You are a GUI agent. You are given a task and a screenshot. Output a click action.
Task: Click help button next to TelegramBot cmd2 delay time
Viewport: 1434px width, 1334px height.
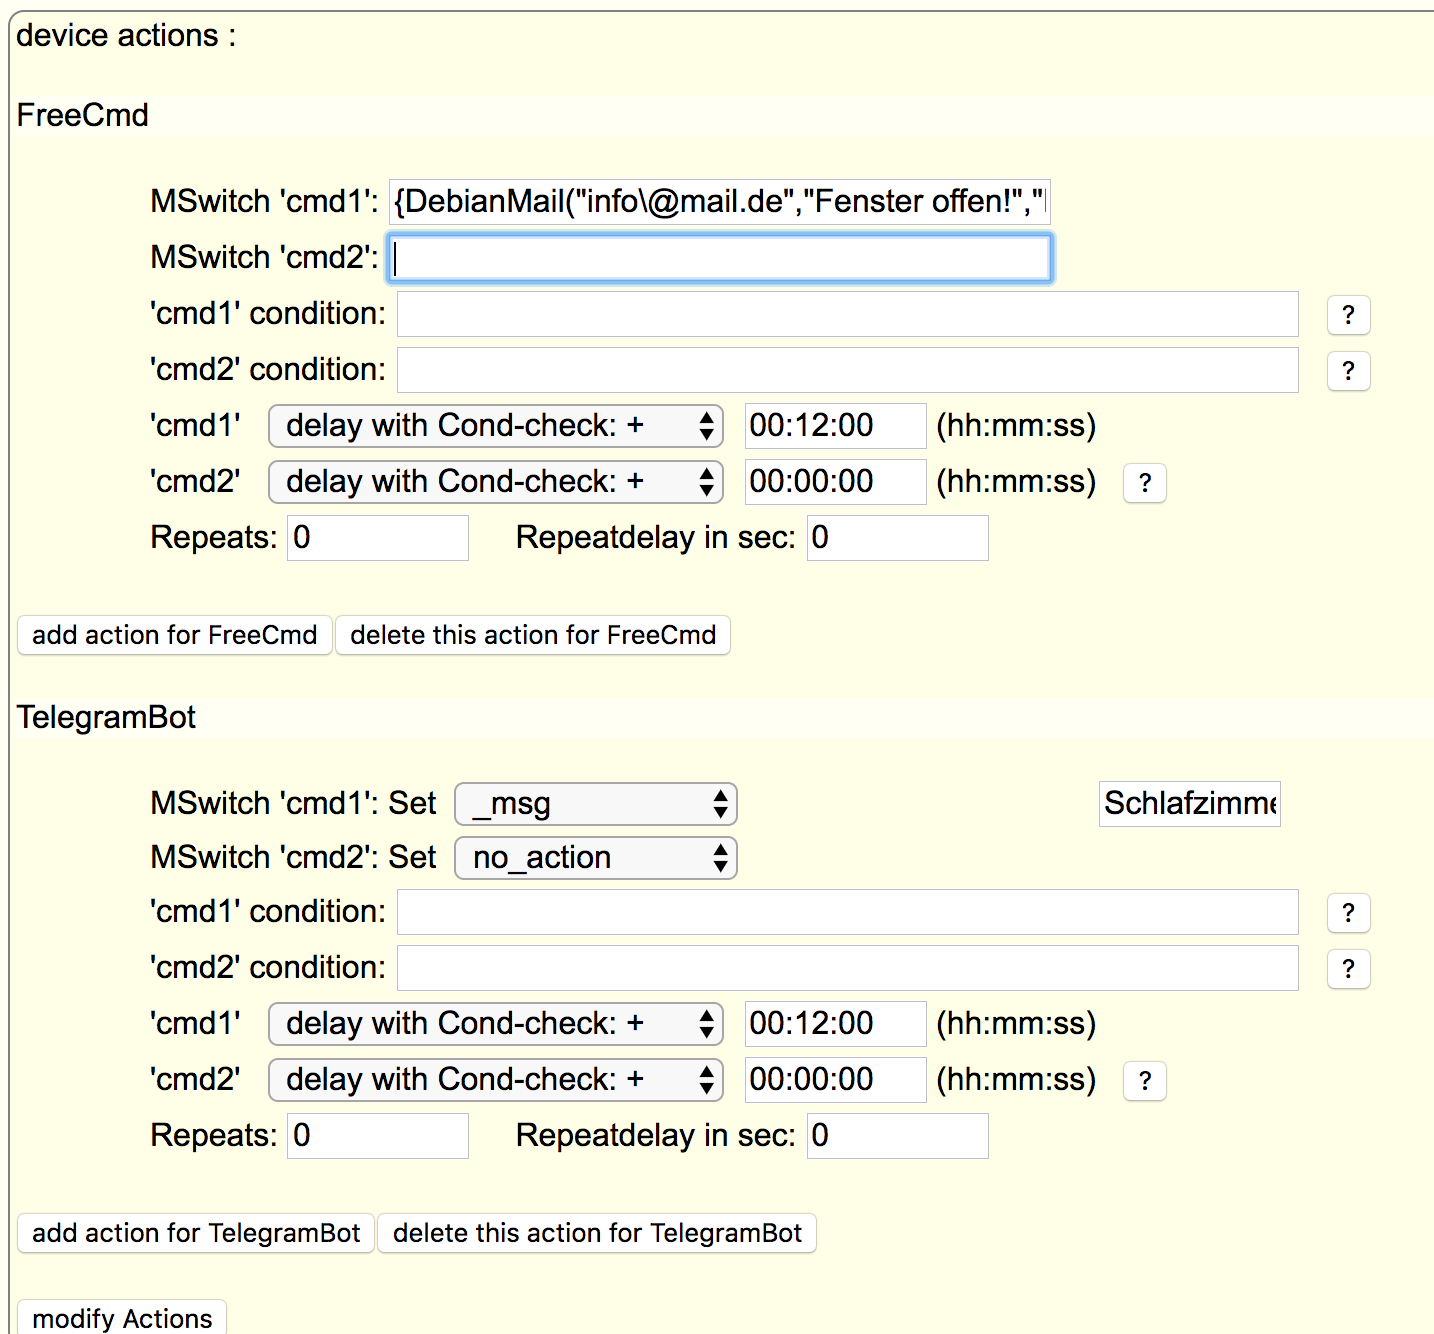point(1145,1081)
